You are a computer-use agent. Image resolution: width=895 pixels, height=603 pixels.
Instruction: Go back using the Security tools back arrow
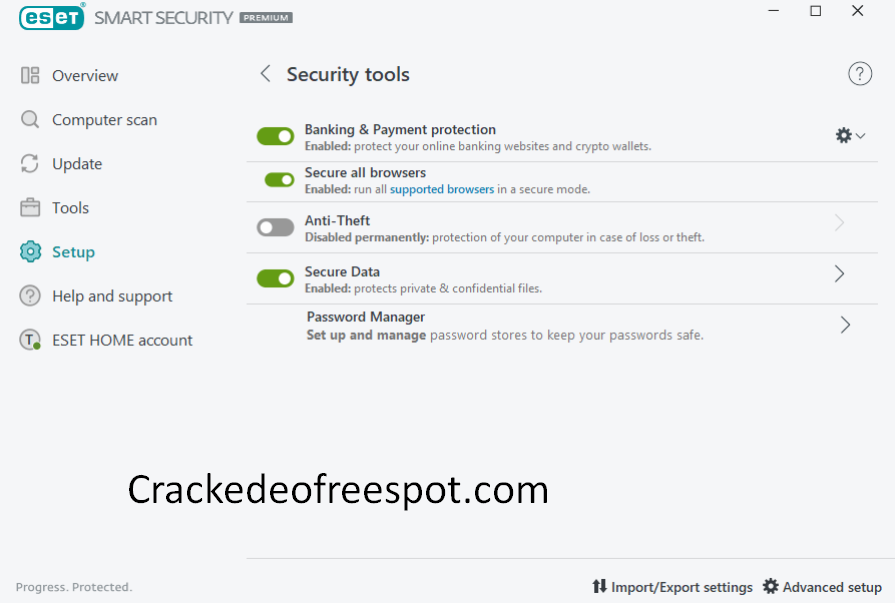point(264,73)
